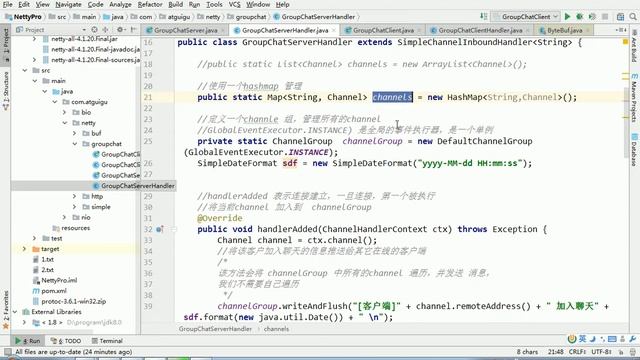Switch to GroupChatClientHandler.java tab
This screenshot has height=360, width=640.
(480, 30)
